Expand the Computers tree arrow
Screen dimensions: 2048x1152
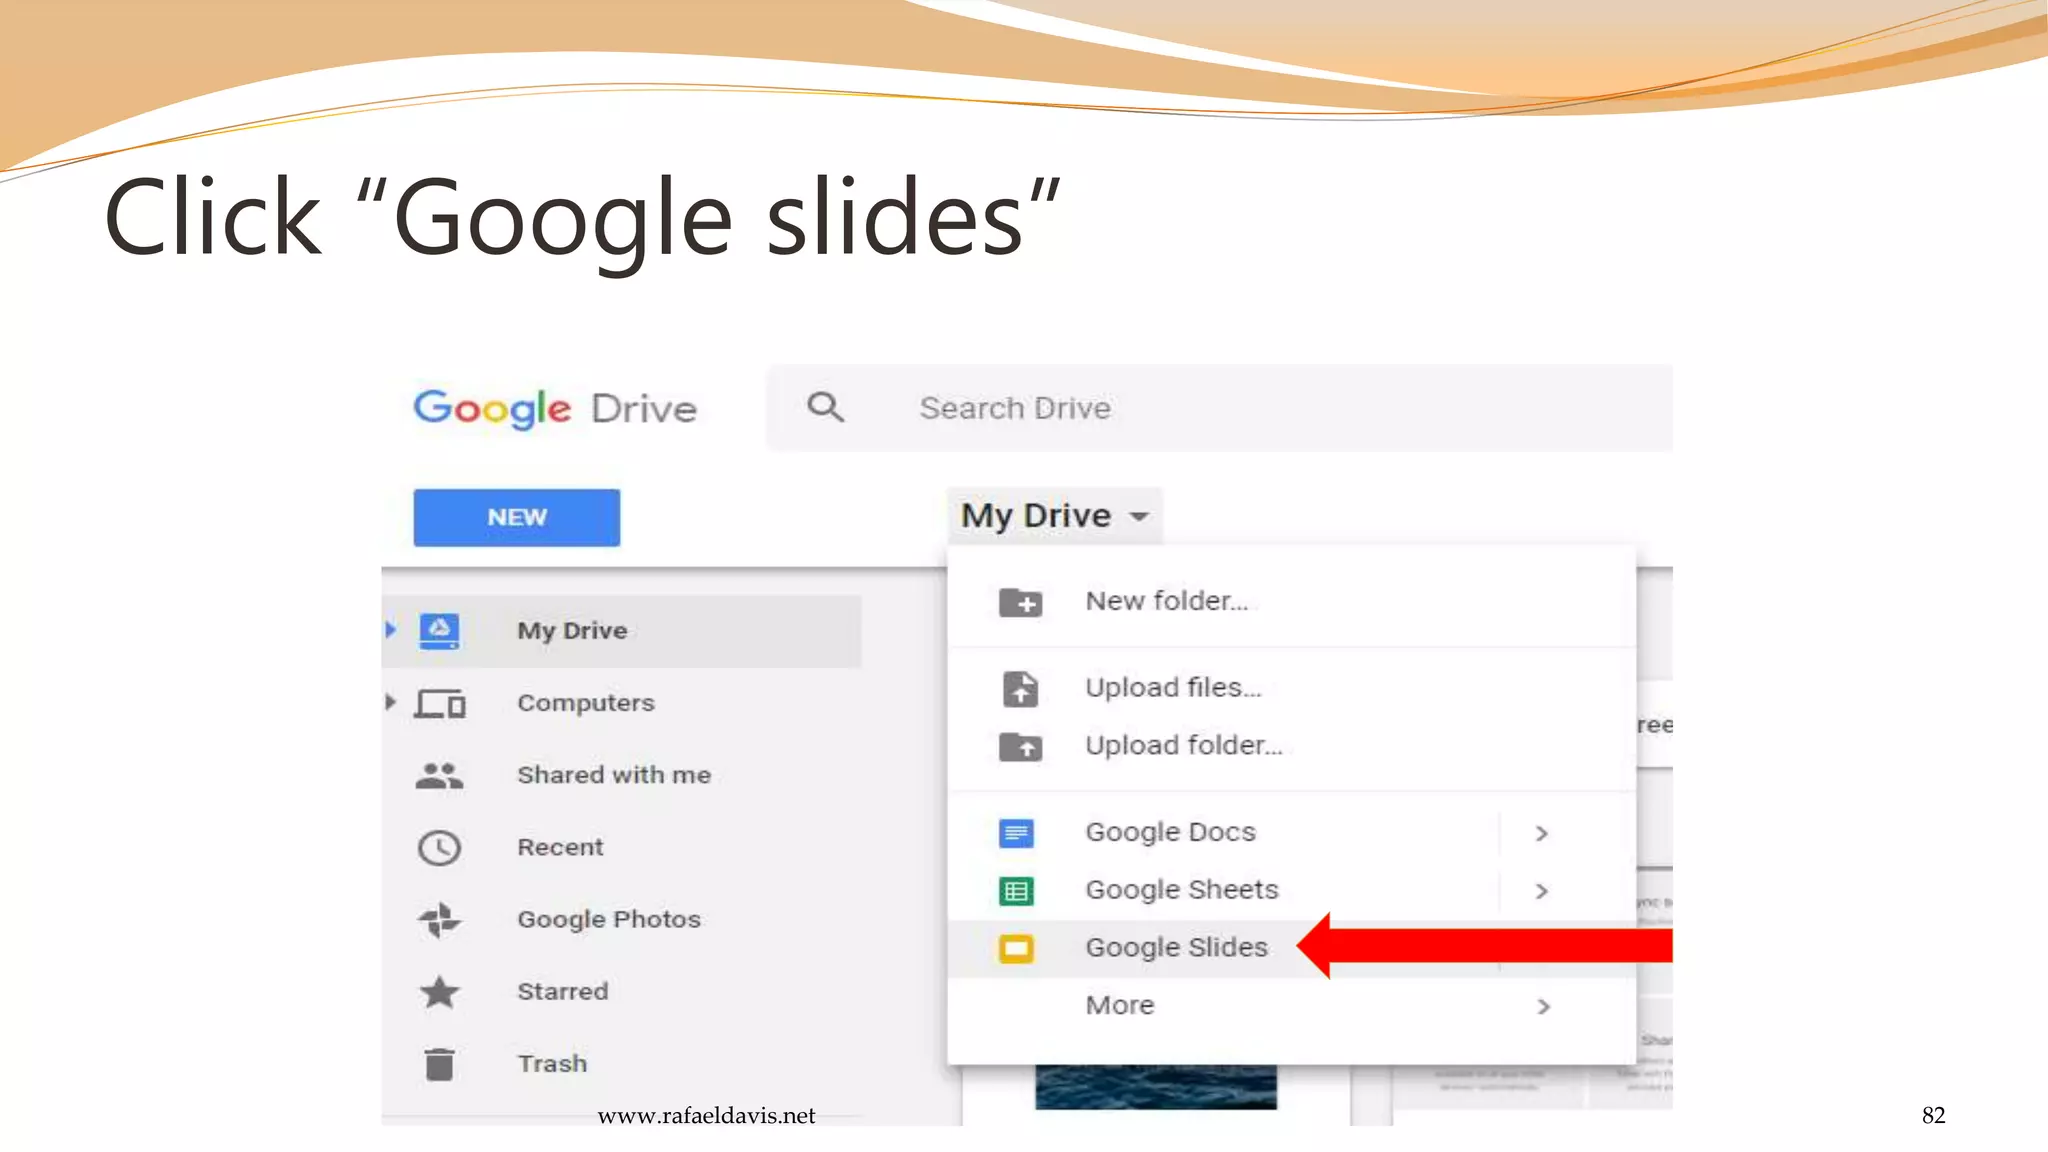[x=391, y=702]
